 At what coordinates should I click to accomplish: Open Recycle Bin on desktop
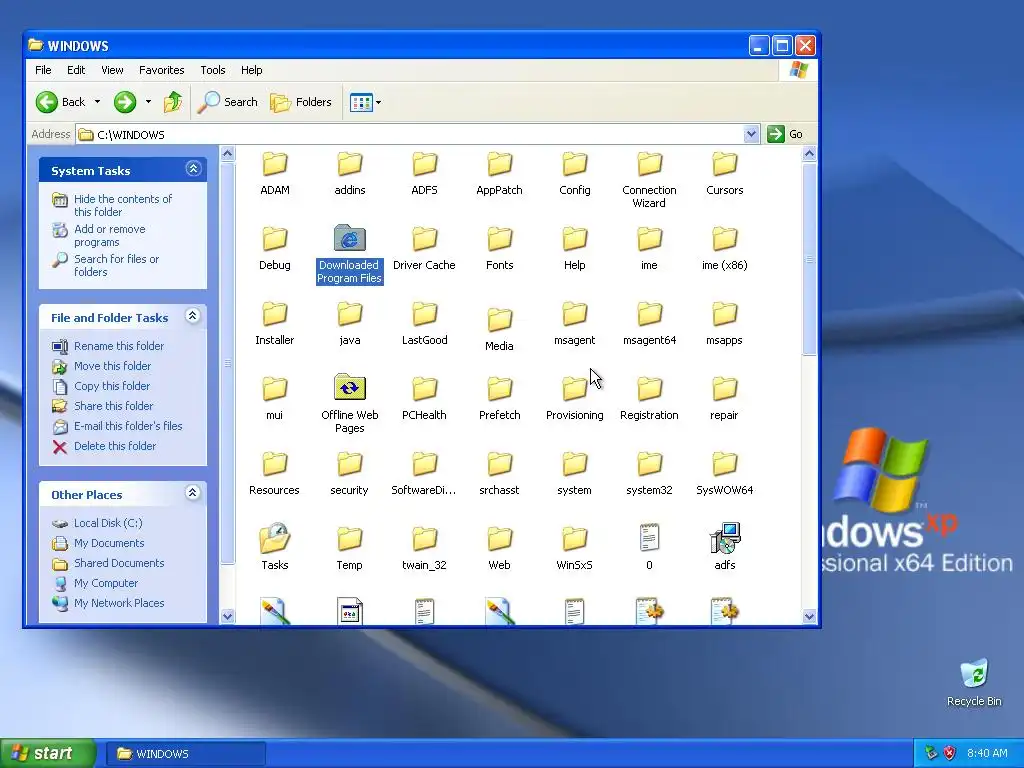[x=974, y=682]
